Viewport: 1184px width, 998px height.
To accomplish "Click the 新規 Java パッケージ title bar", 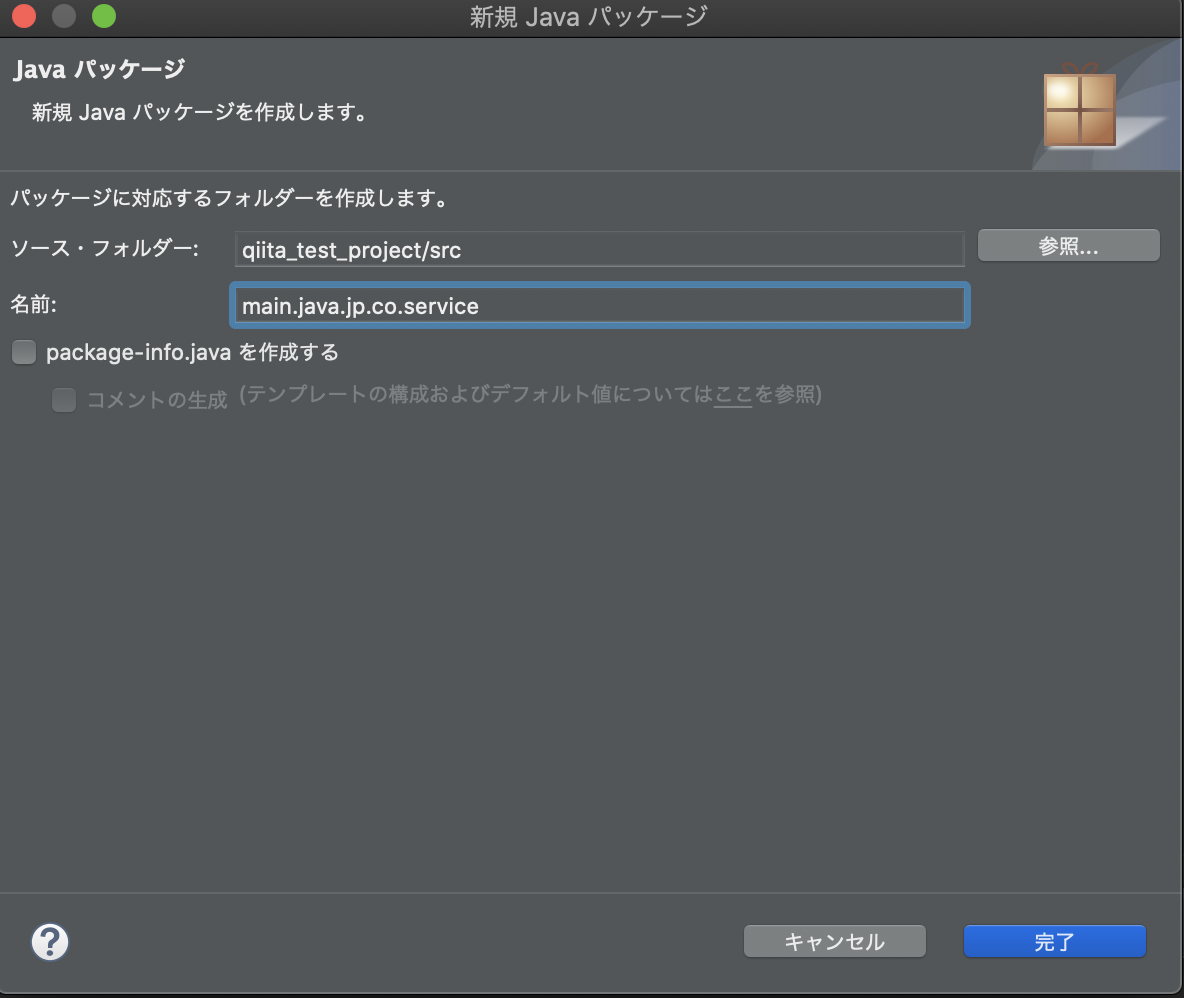I will [x=590, y=16].
